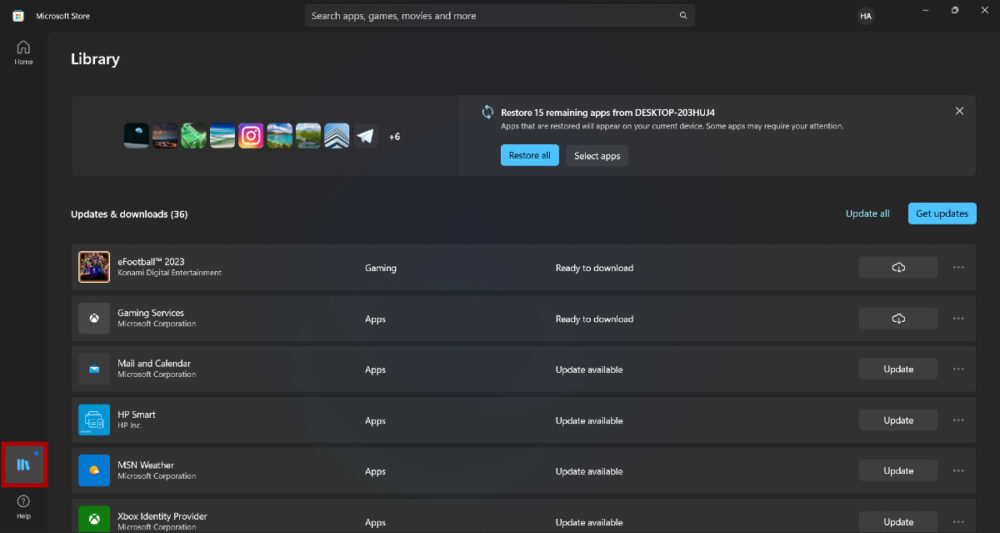Click the HP Smart title text
Image resolution: width=1000 pixels, height=533 pixels.
pos(136,414)
